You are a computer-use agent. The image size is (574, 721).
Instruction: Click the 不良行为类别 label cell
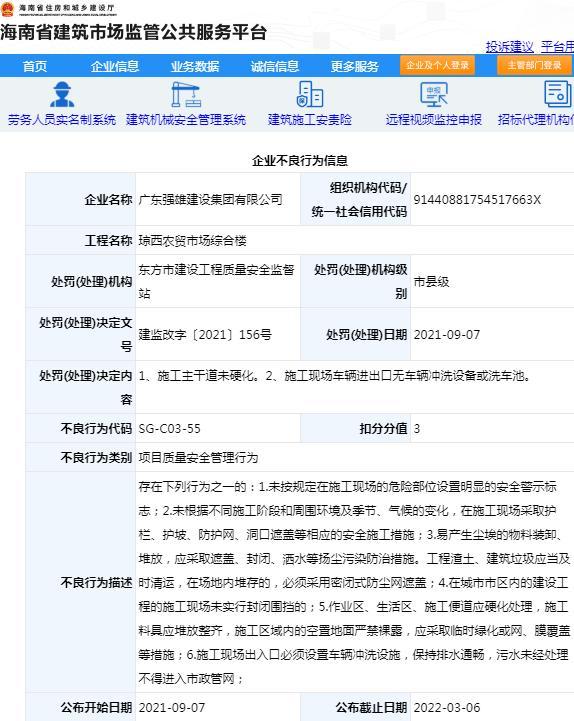(x=80, y=458)
